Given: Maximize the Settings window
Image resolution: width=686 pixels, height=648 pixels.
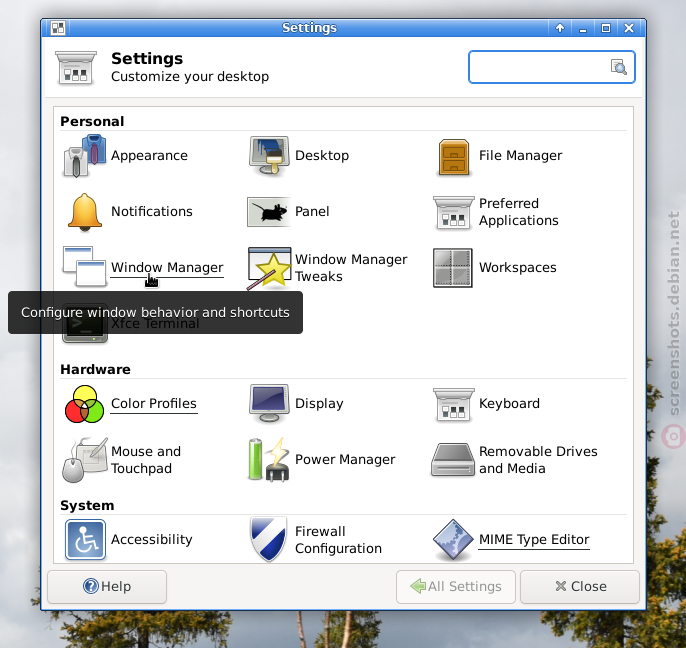Looking at the screenshot, I should click(606, 28).
